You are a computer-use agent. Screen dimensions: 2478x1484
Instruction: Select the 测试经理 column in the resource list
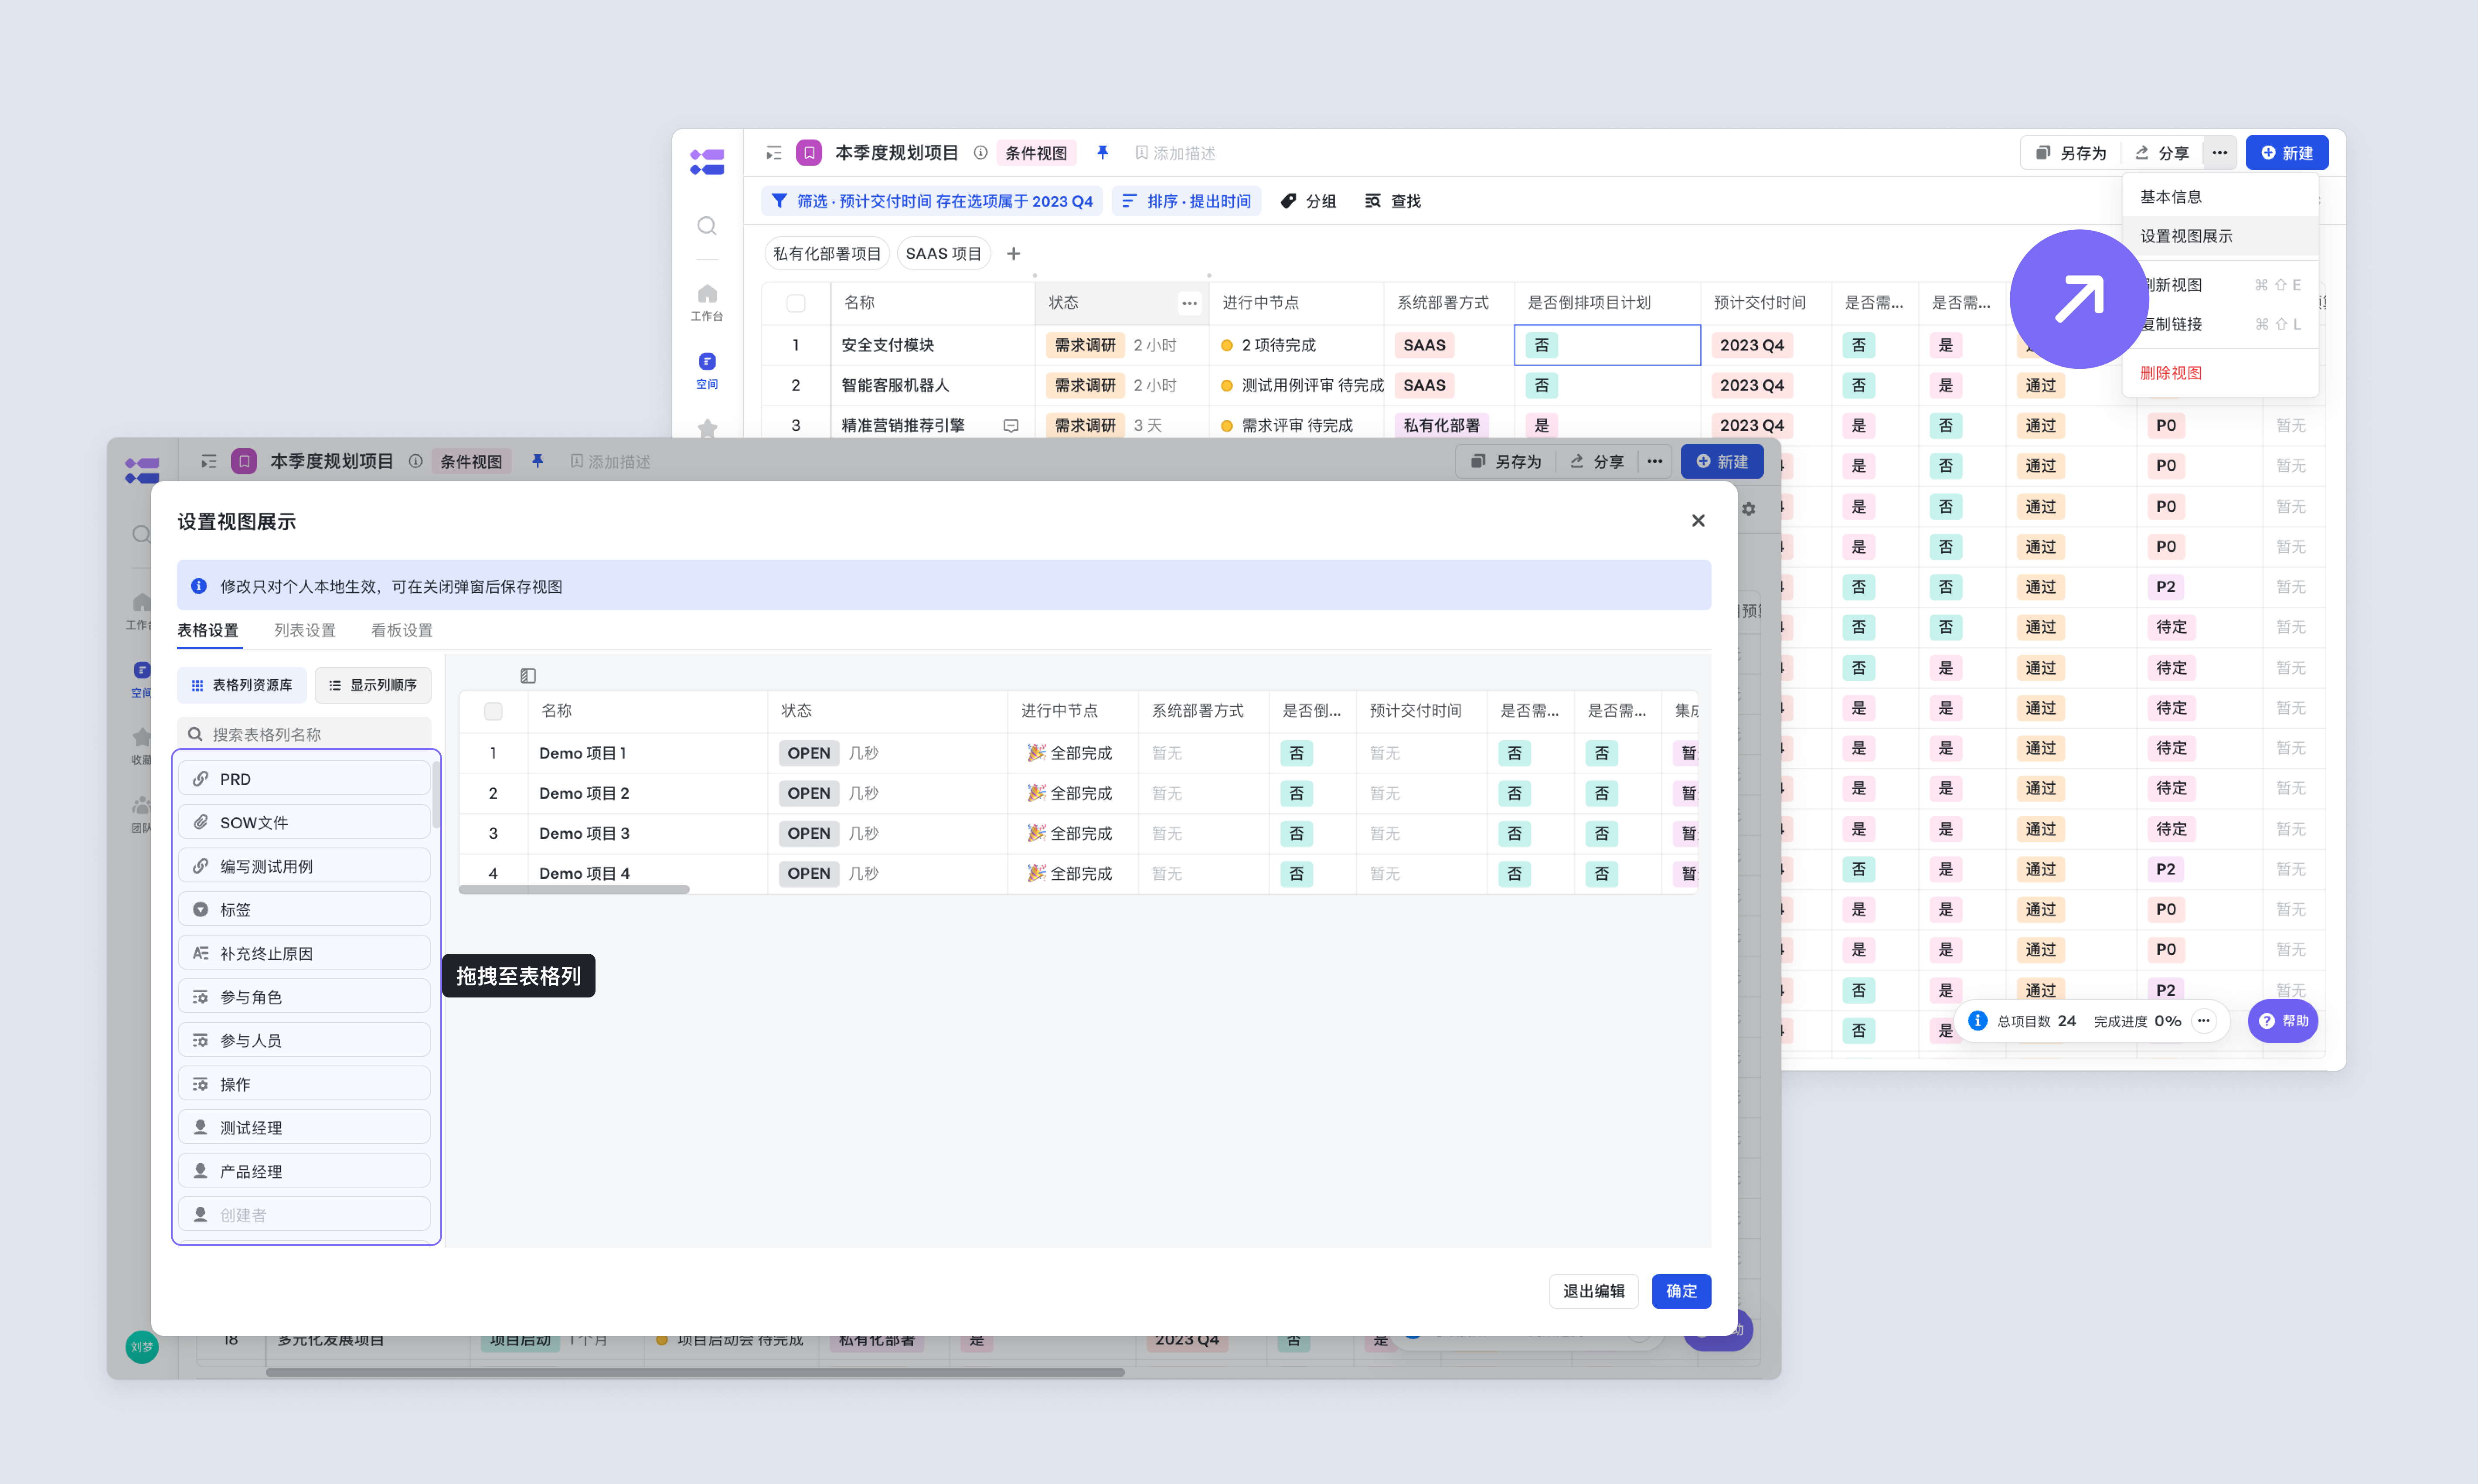click(x=304, y=1128)
